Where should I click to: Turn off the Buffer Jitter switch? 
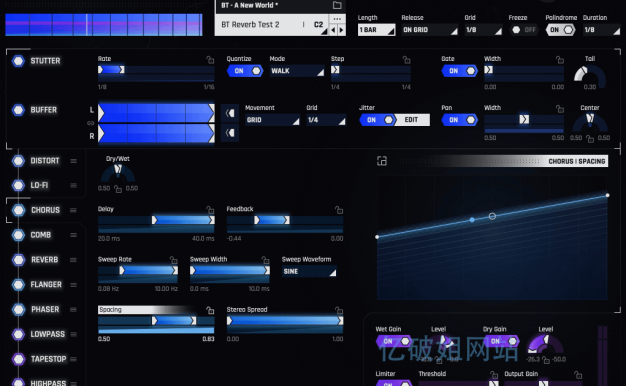(377, 120)
